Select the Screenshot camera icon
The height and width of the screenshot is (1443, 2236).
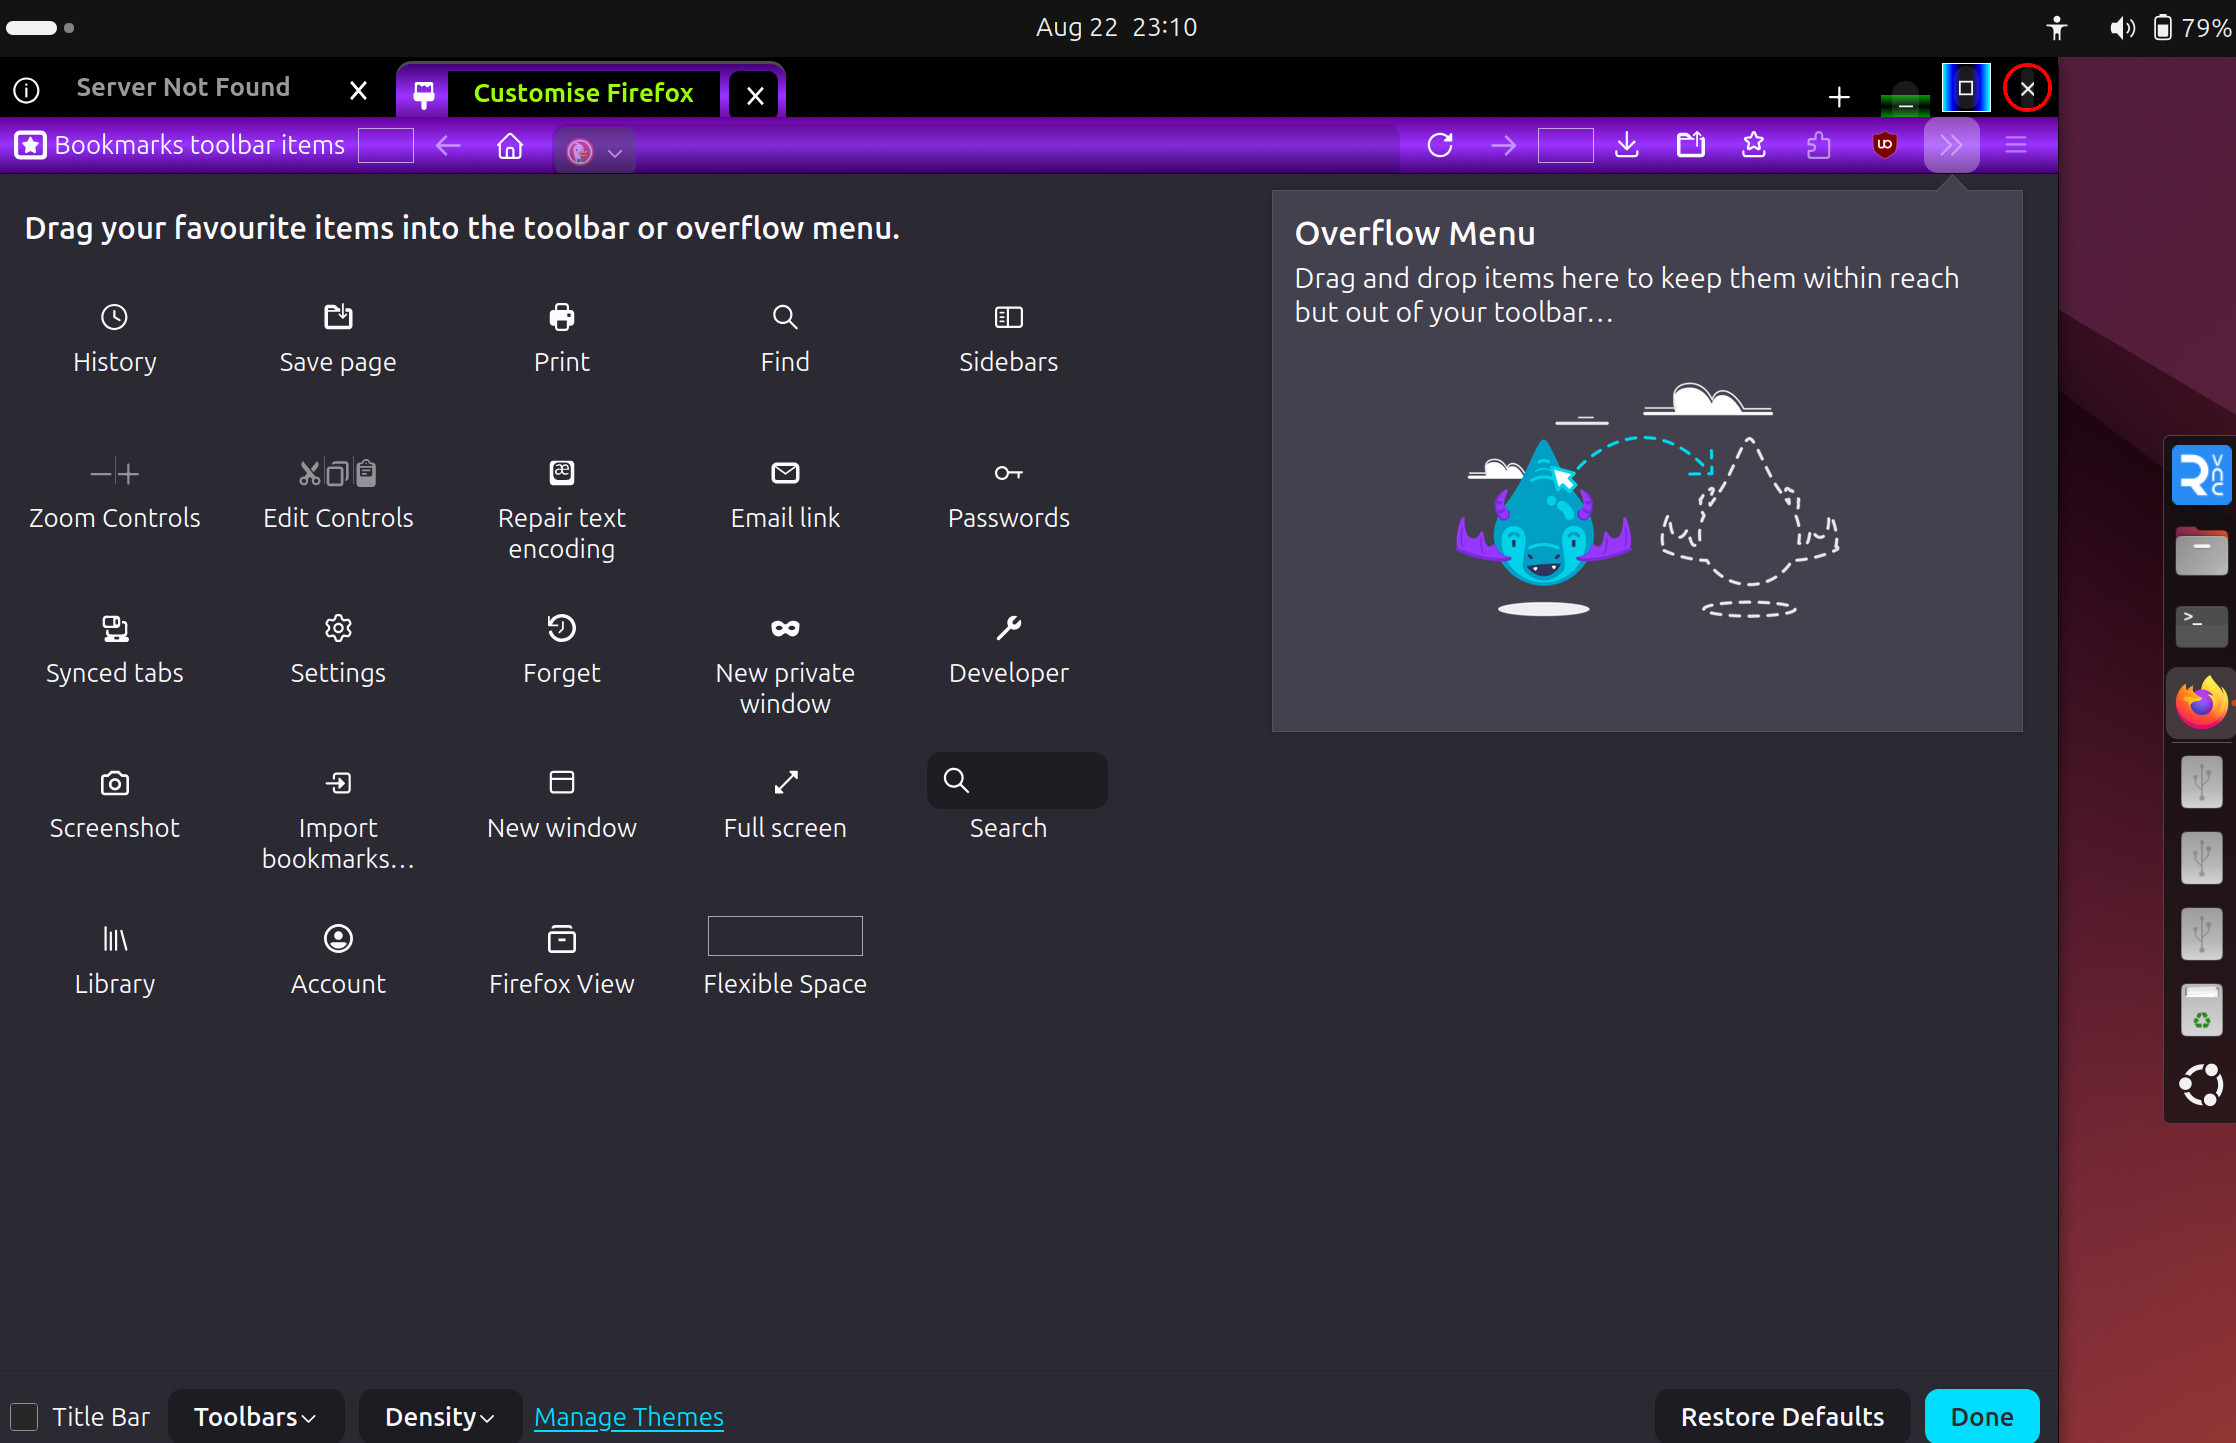click(115, 783)
